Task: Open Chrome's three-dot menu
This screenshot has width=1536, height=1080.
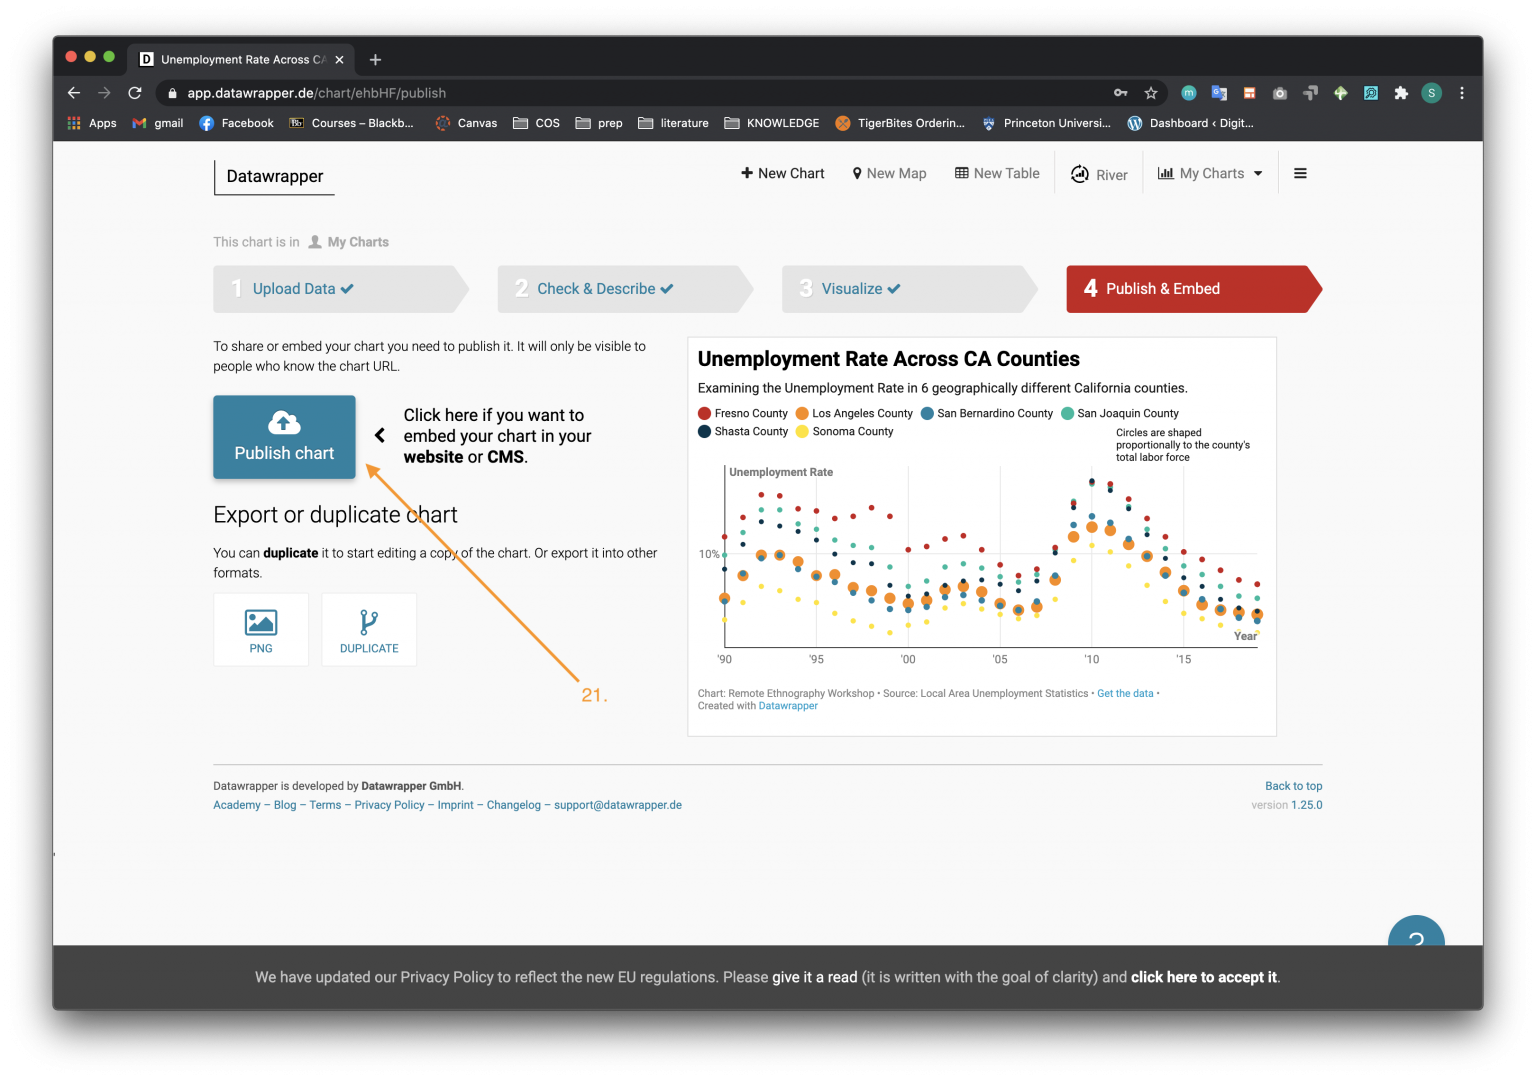Action: 1461,92
